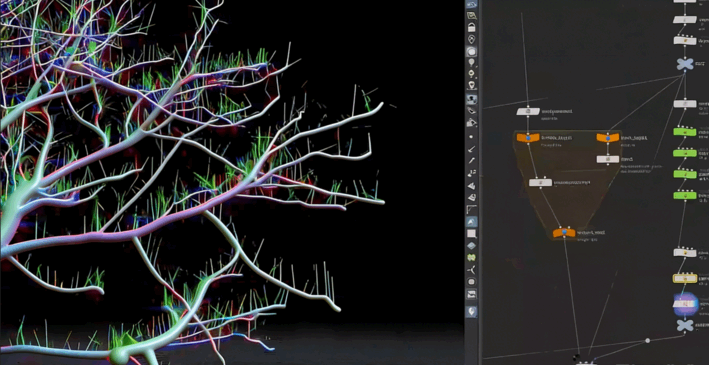The width and height of the screenshot is (709, 365).
Task: Select the gray node directly below the upper merge
Action: coord(685,104)
